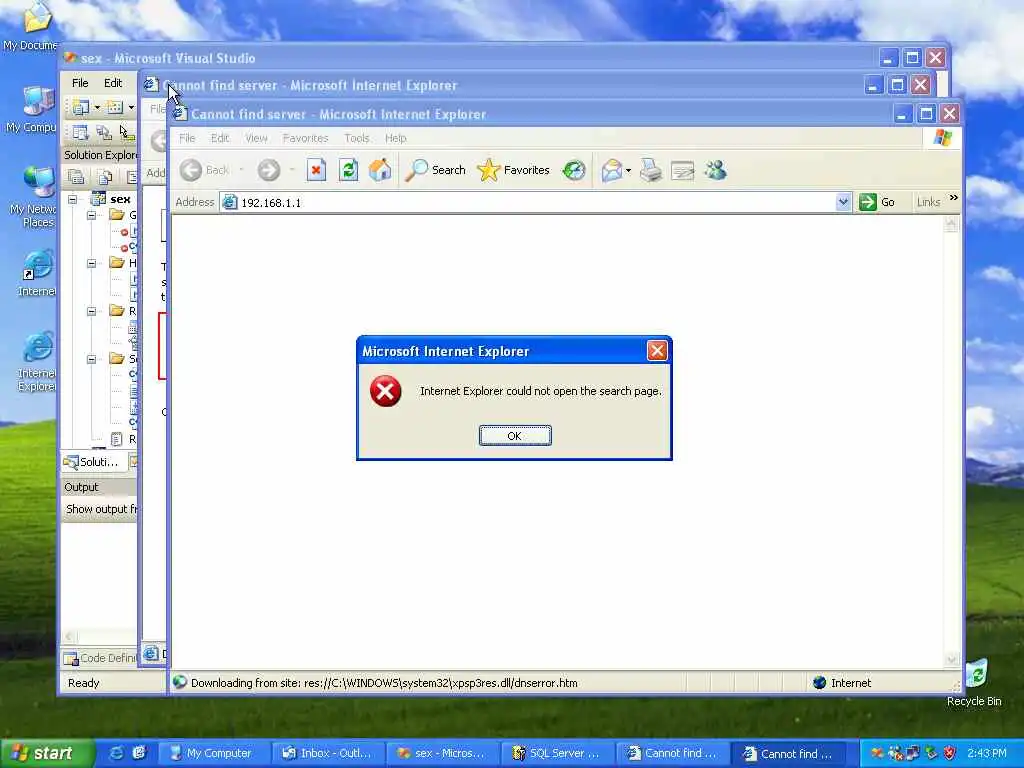Switch to My Computer taskbar button

pos(214,753)
